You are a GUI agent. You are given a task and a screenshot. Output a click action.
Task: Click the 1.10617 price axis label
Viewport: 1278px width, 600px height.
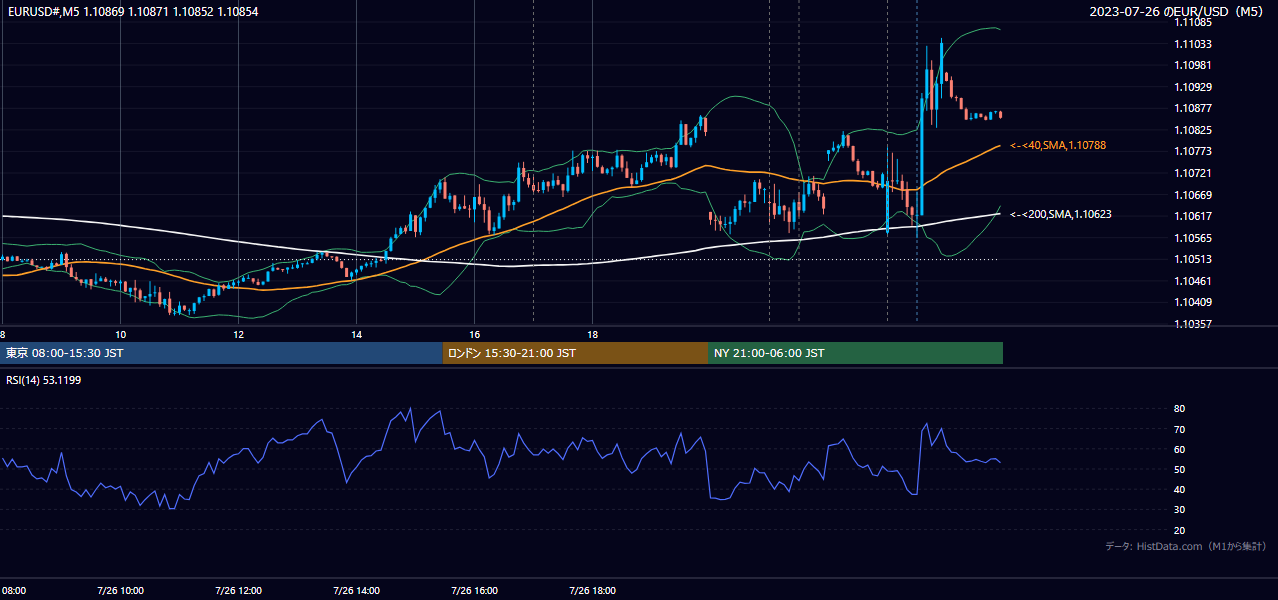tap(1193, 216)
